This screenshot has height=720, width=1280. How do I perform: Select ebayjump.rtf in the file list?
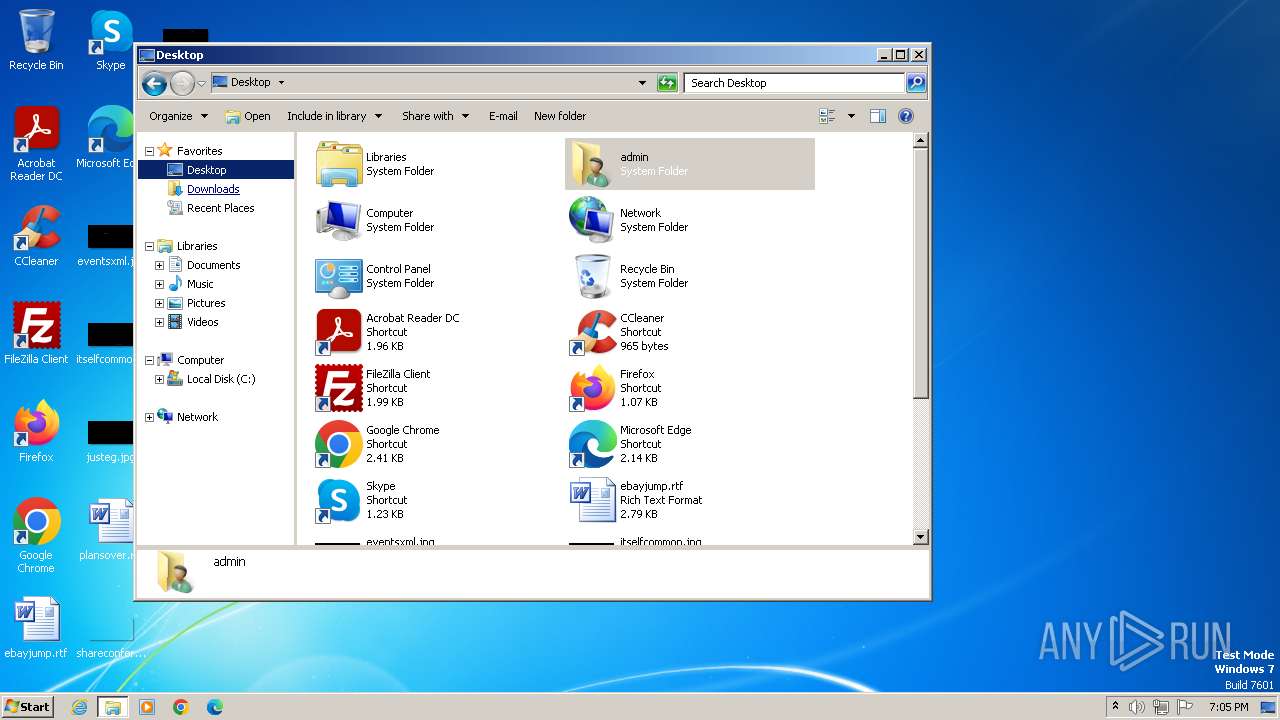[593, 500]
